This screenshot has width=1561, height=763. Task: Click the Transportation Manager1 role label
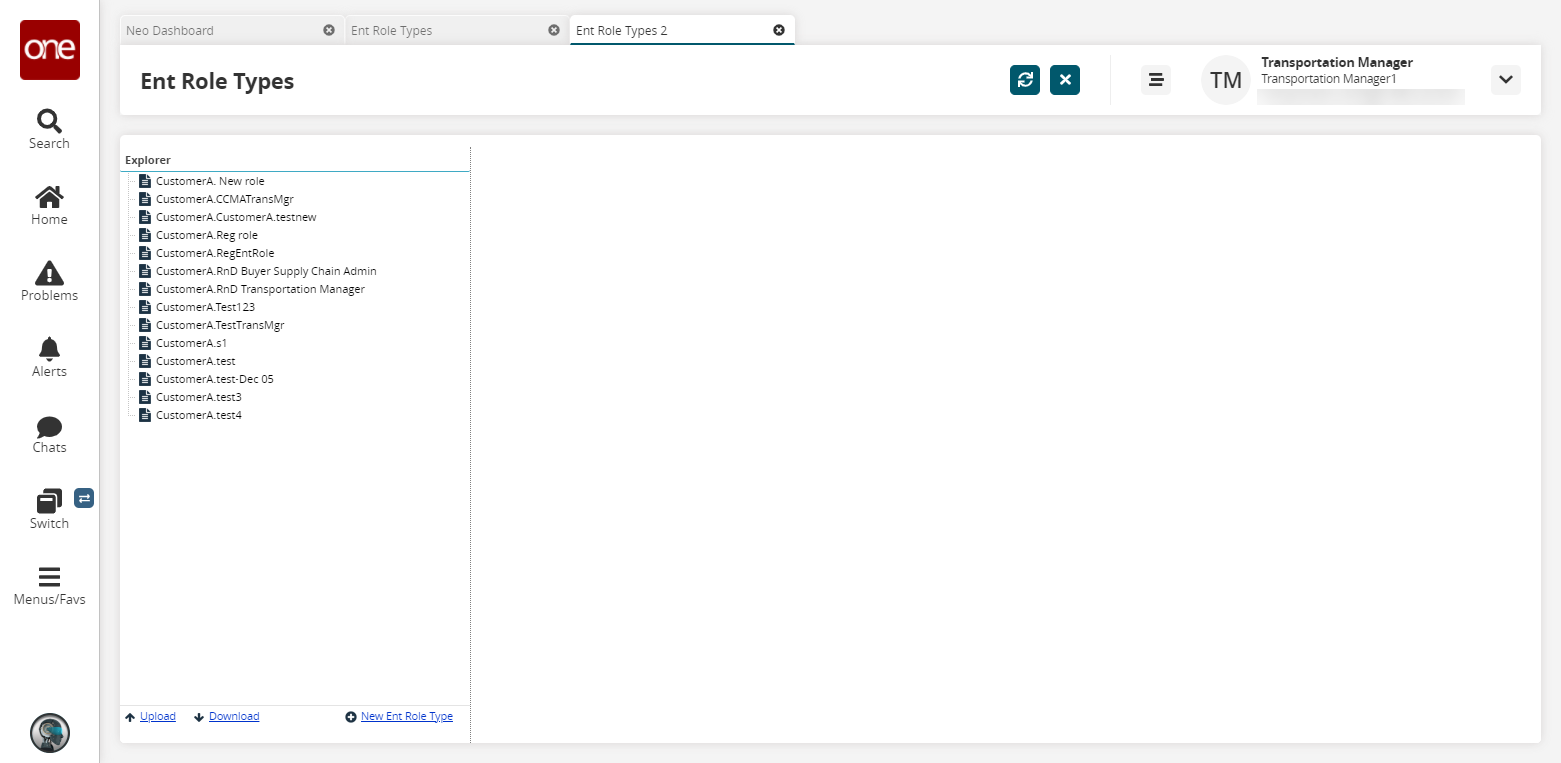[1328, 79]
